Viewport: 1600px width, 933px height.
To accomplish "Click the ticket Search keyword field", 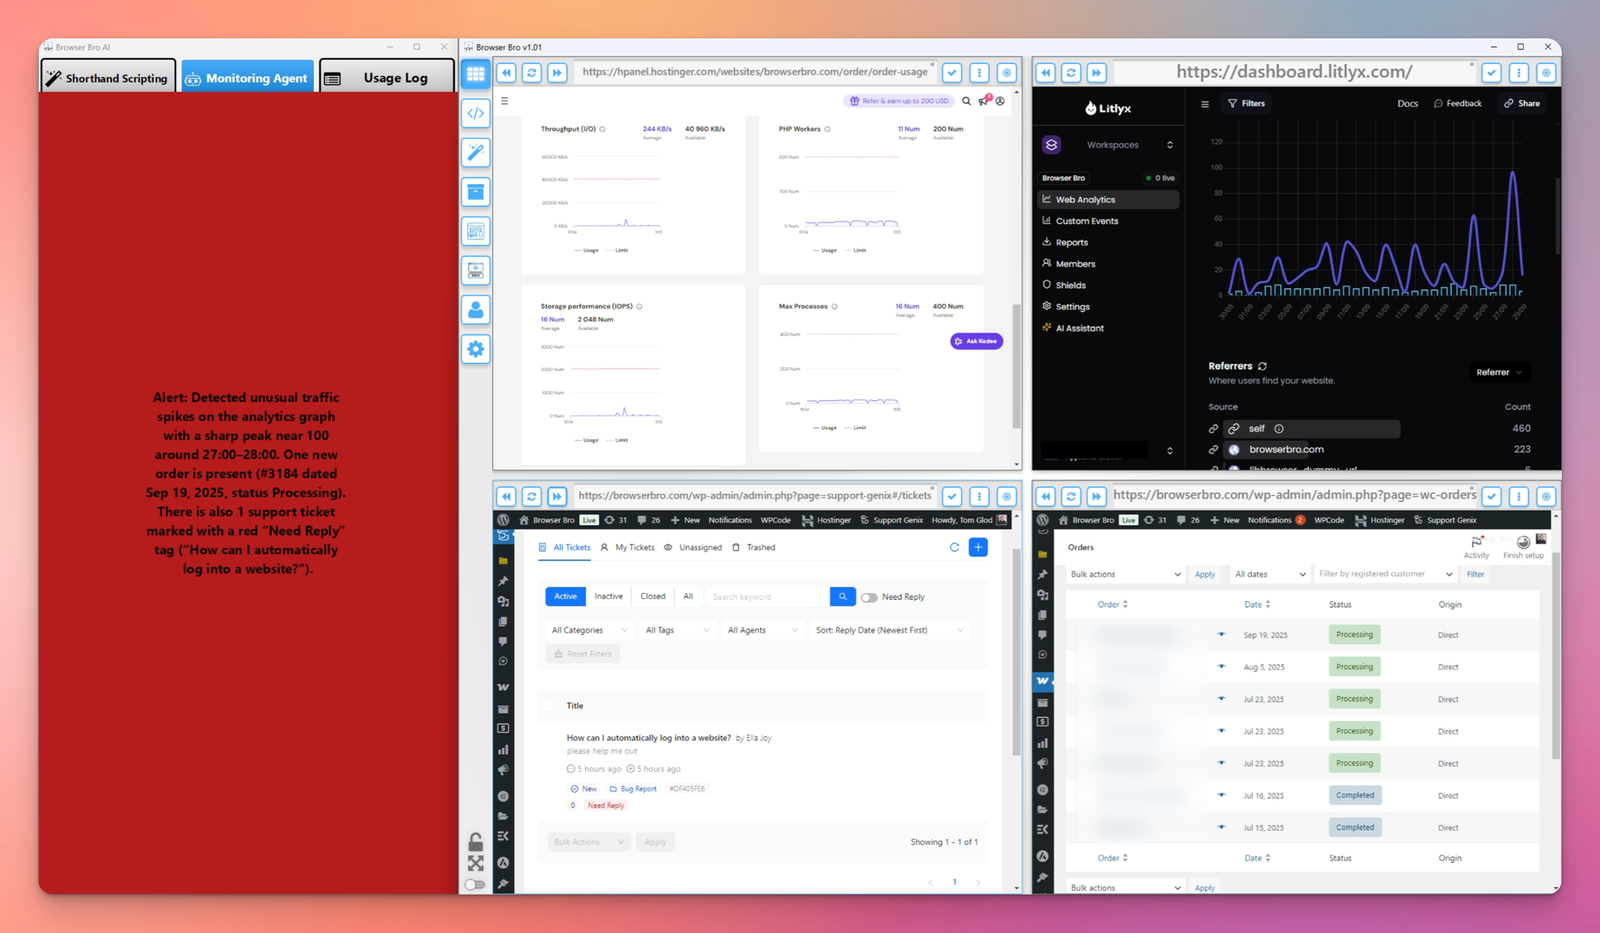I will click(x=766, y=597).
